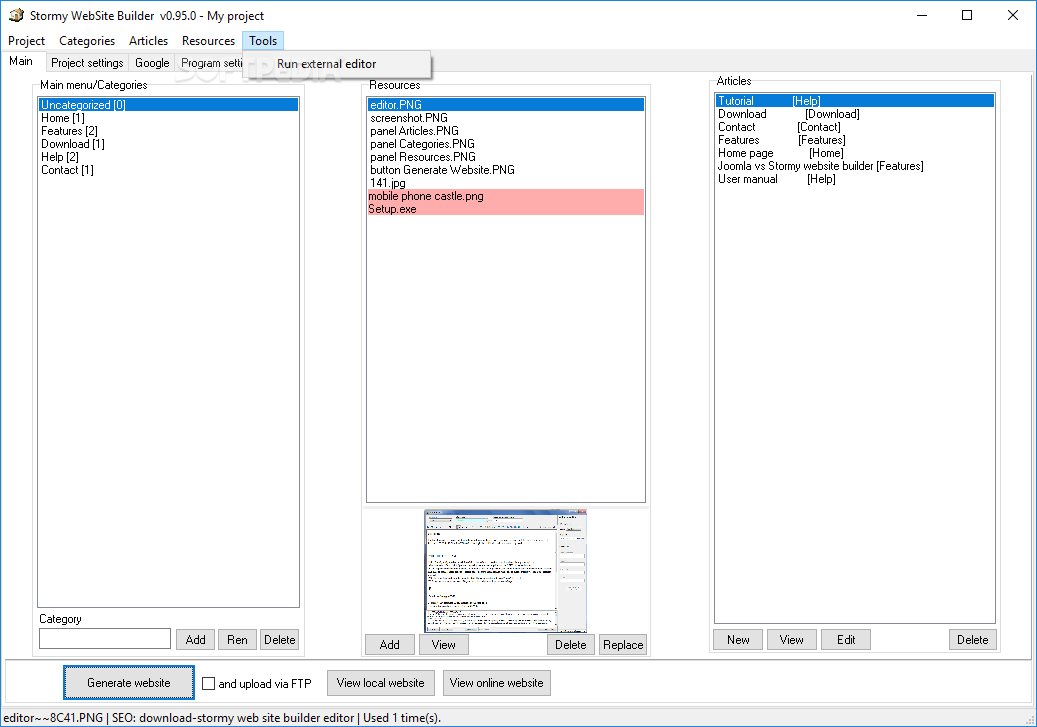Select 'Help [2]' category
The image size is (1037, 727).
click(x=169, y=157)
